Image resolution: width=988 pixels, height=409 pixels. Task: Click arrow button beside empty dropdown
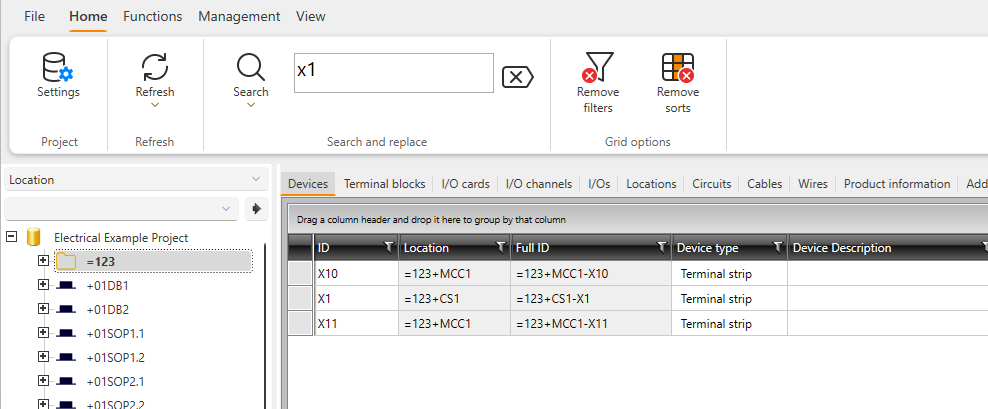[x=257, y=209]
